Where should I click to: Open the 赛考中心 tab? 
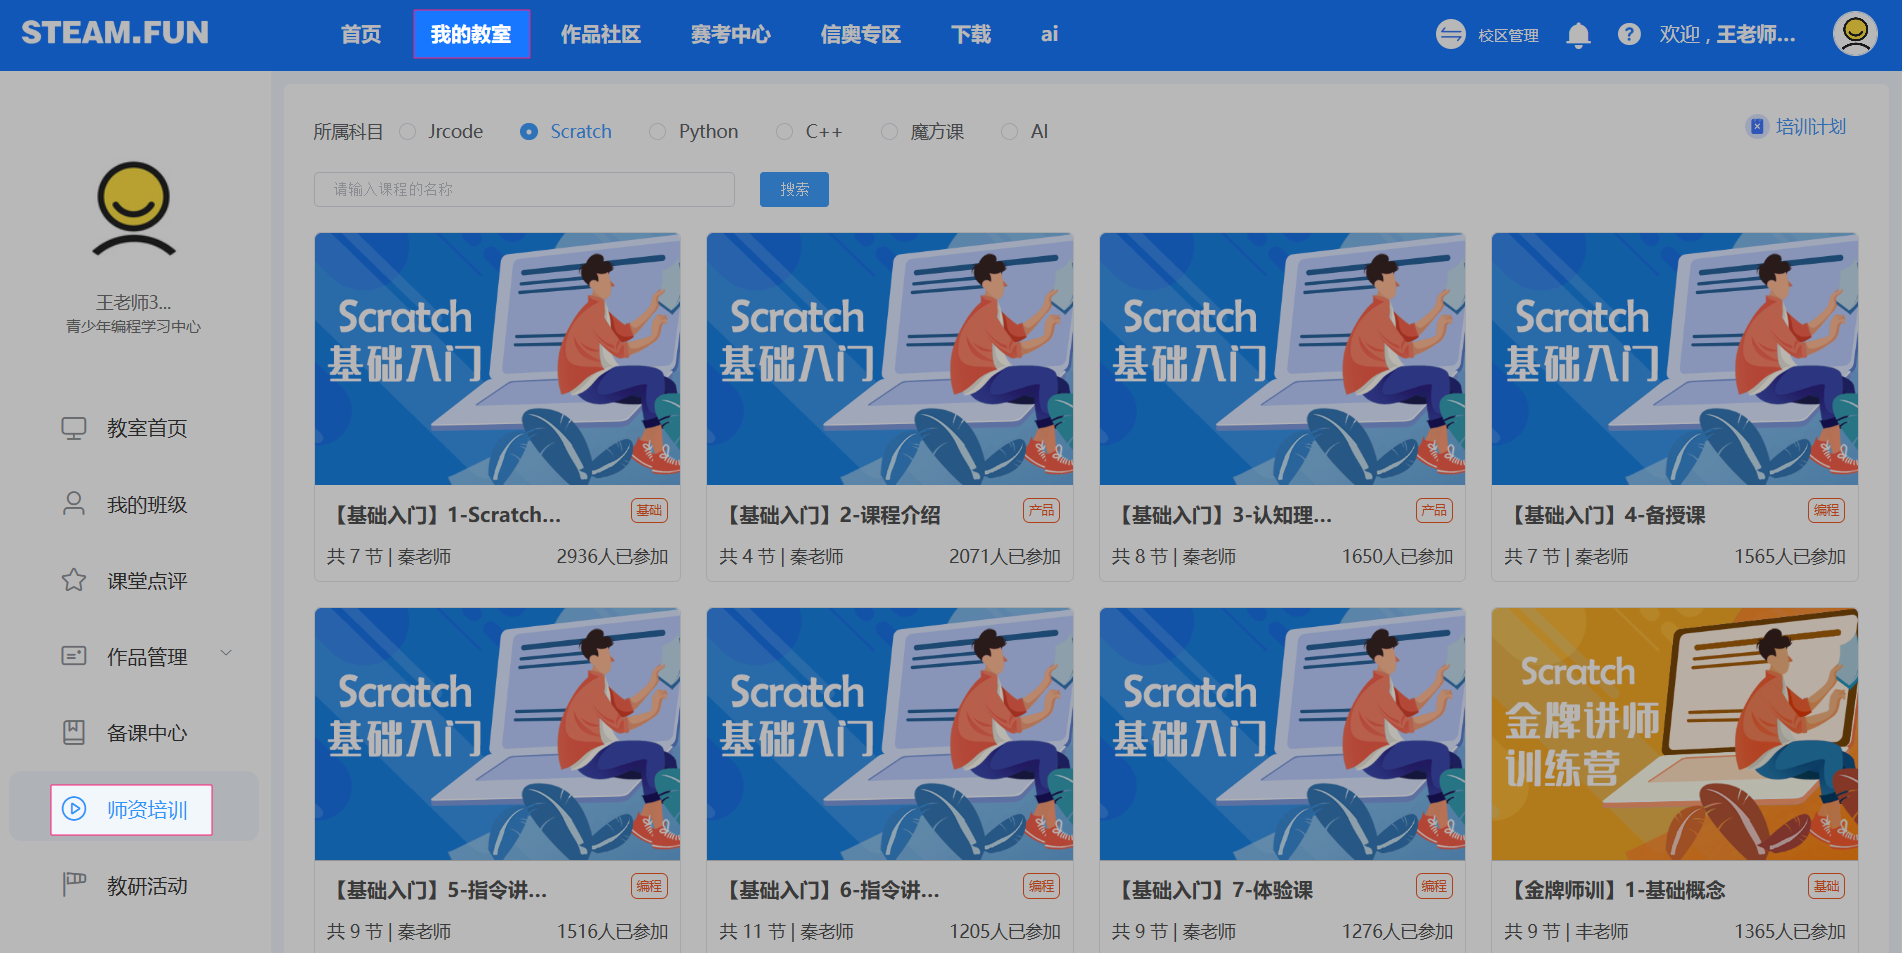[731, 35]
